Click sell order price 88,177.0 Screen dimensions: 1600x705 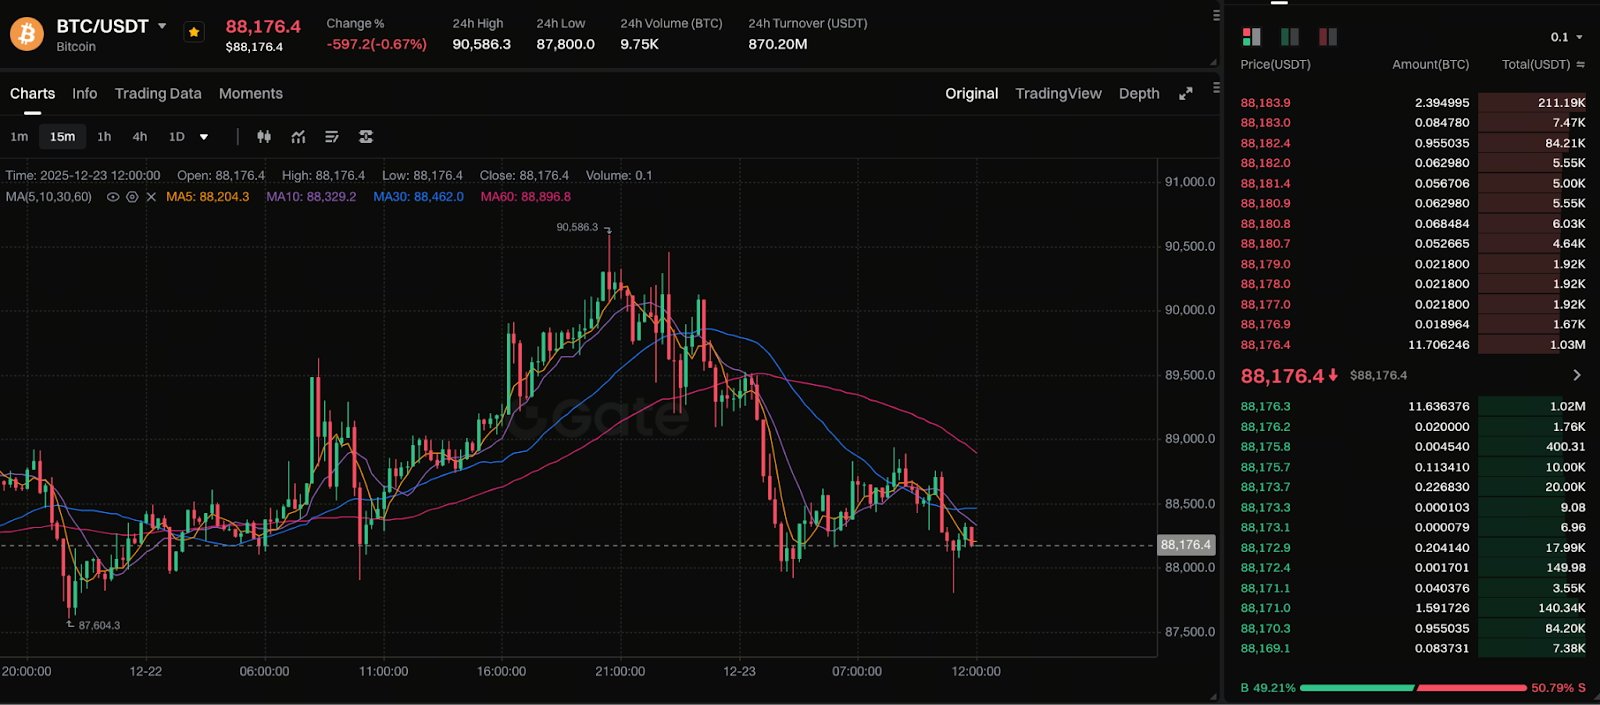click(1265, 304)
